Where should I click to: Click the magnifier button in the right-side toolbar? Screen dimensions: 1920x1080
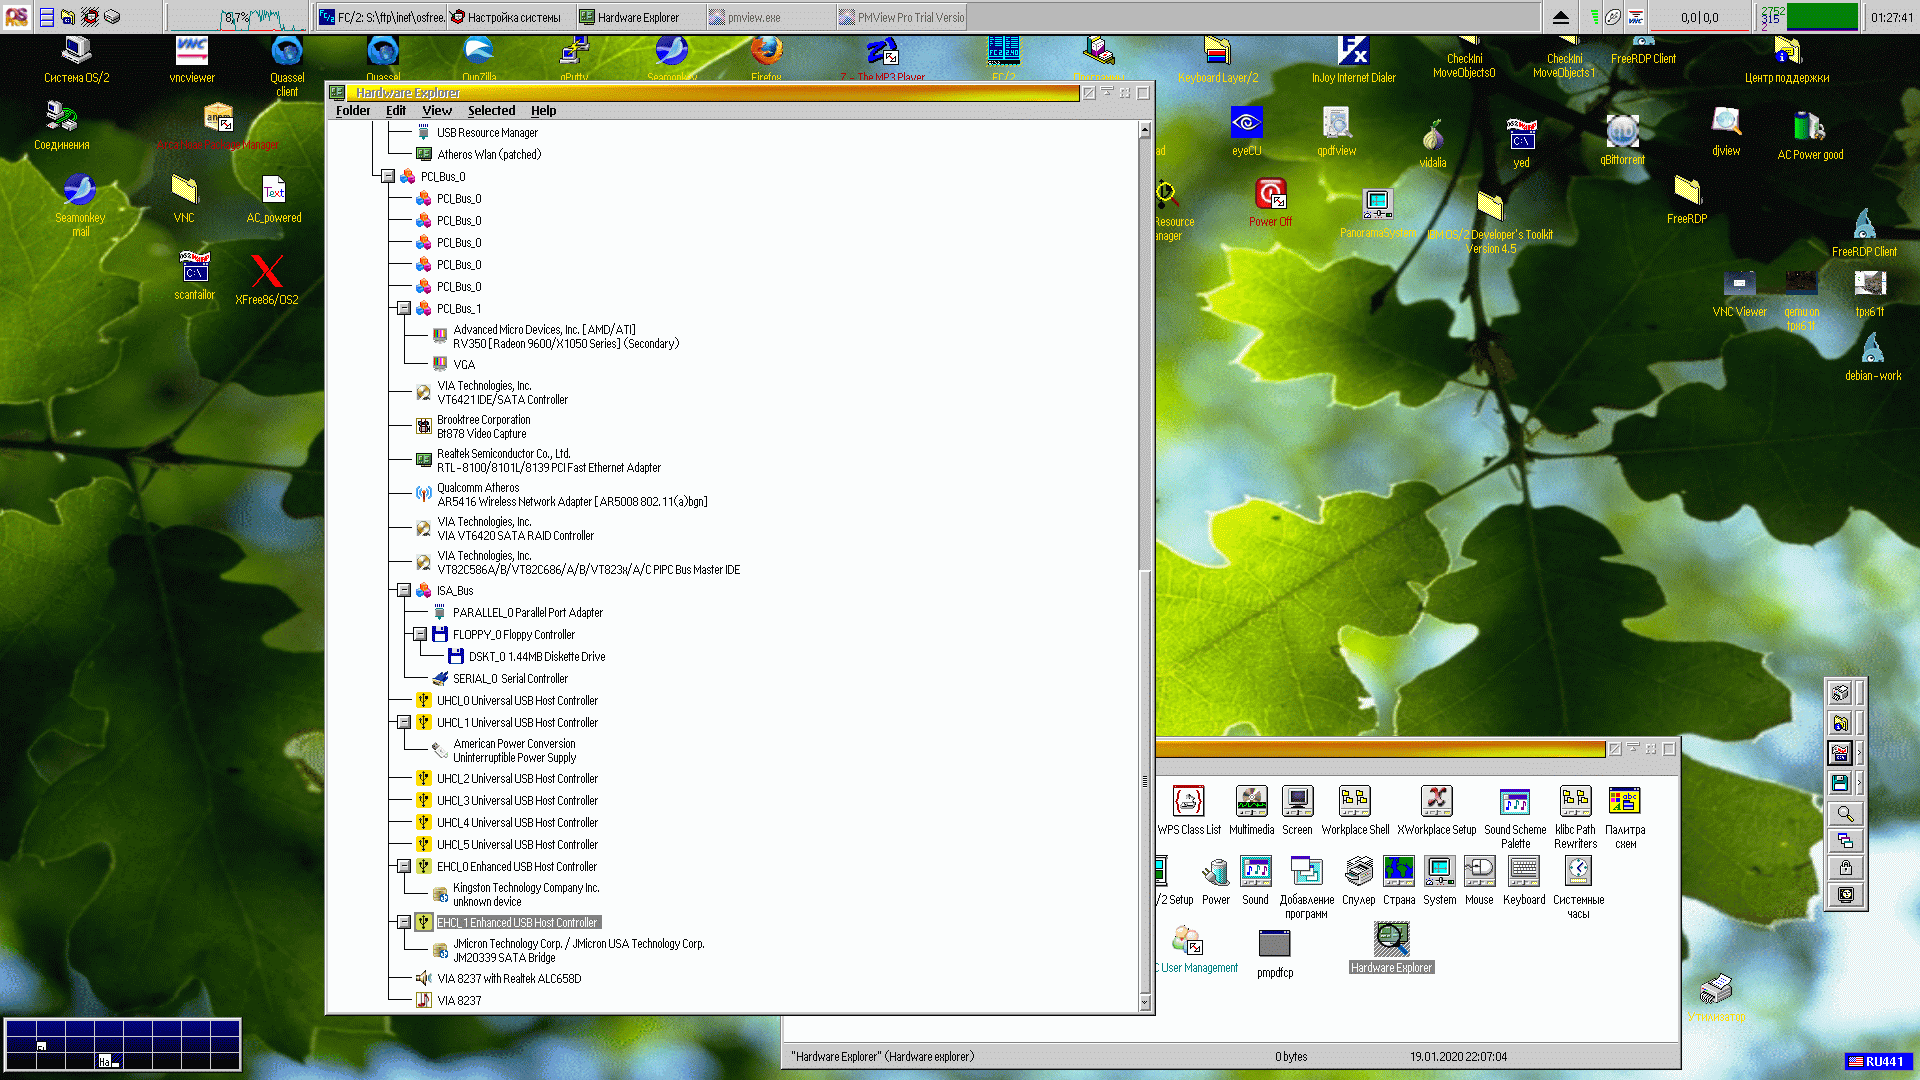pos(1845,814)
